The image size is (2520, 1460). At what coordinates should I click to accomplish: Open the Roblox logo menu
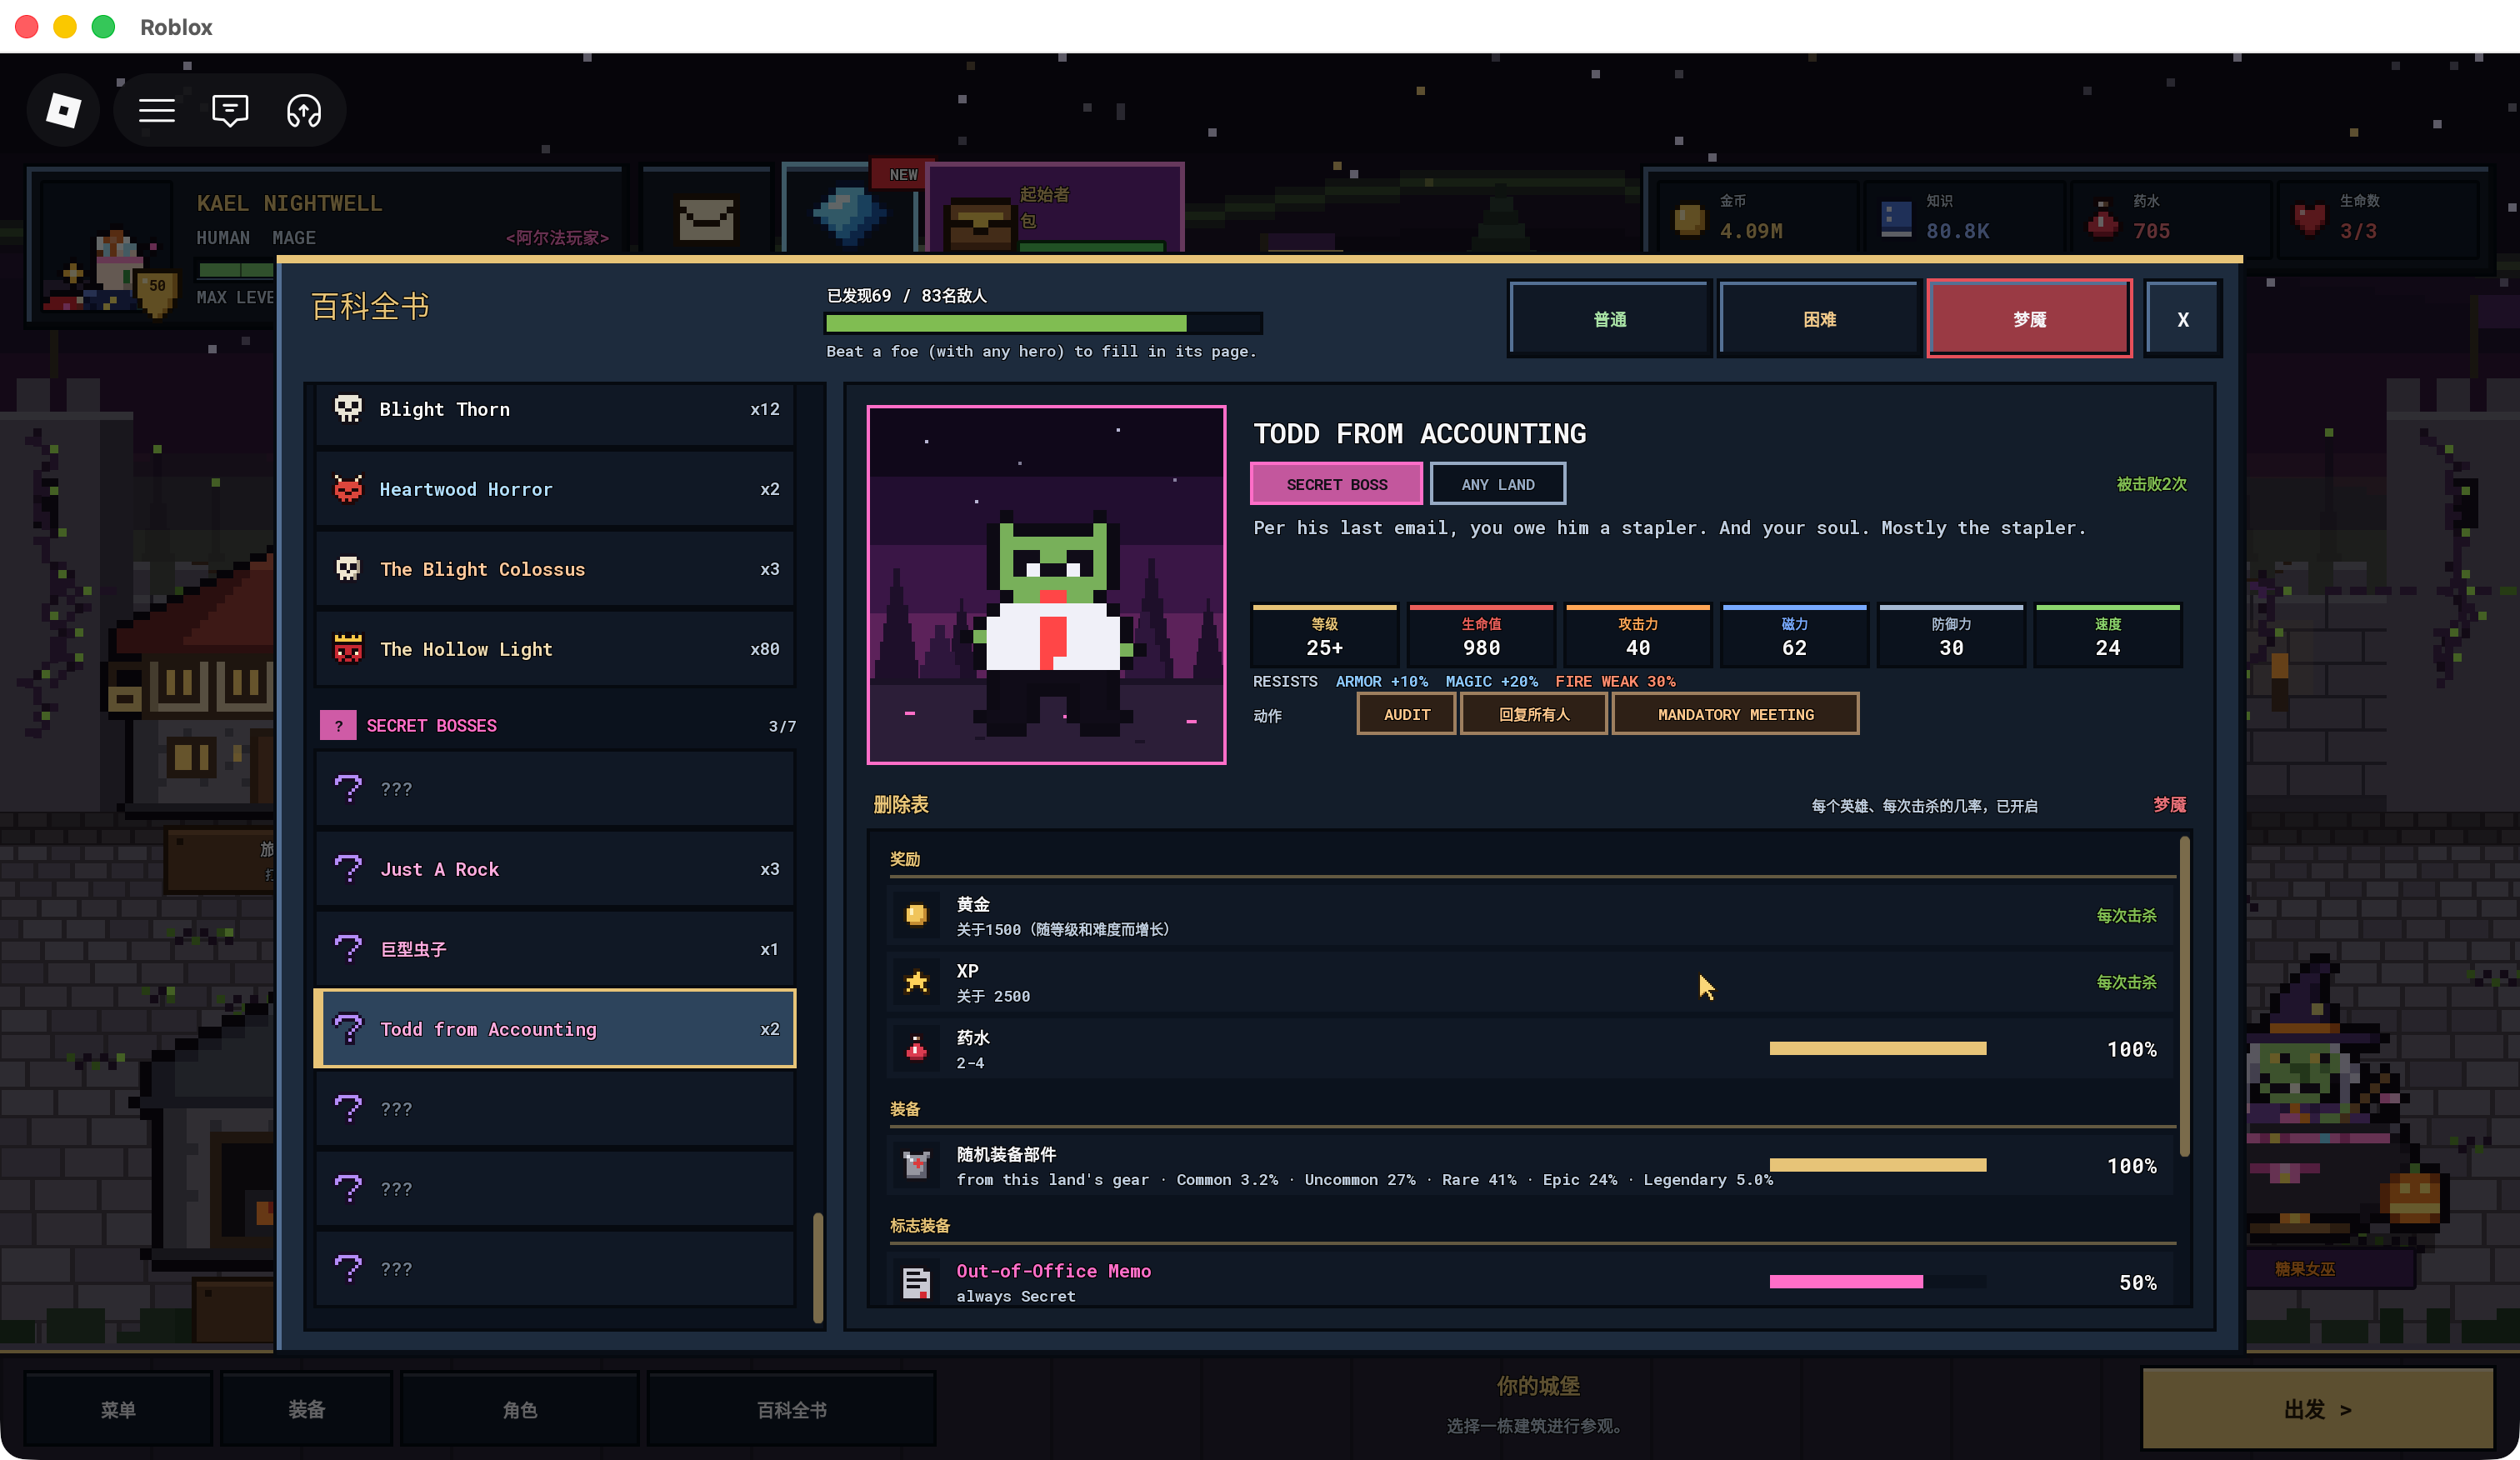[63, 110]
